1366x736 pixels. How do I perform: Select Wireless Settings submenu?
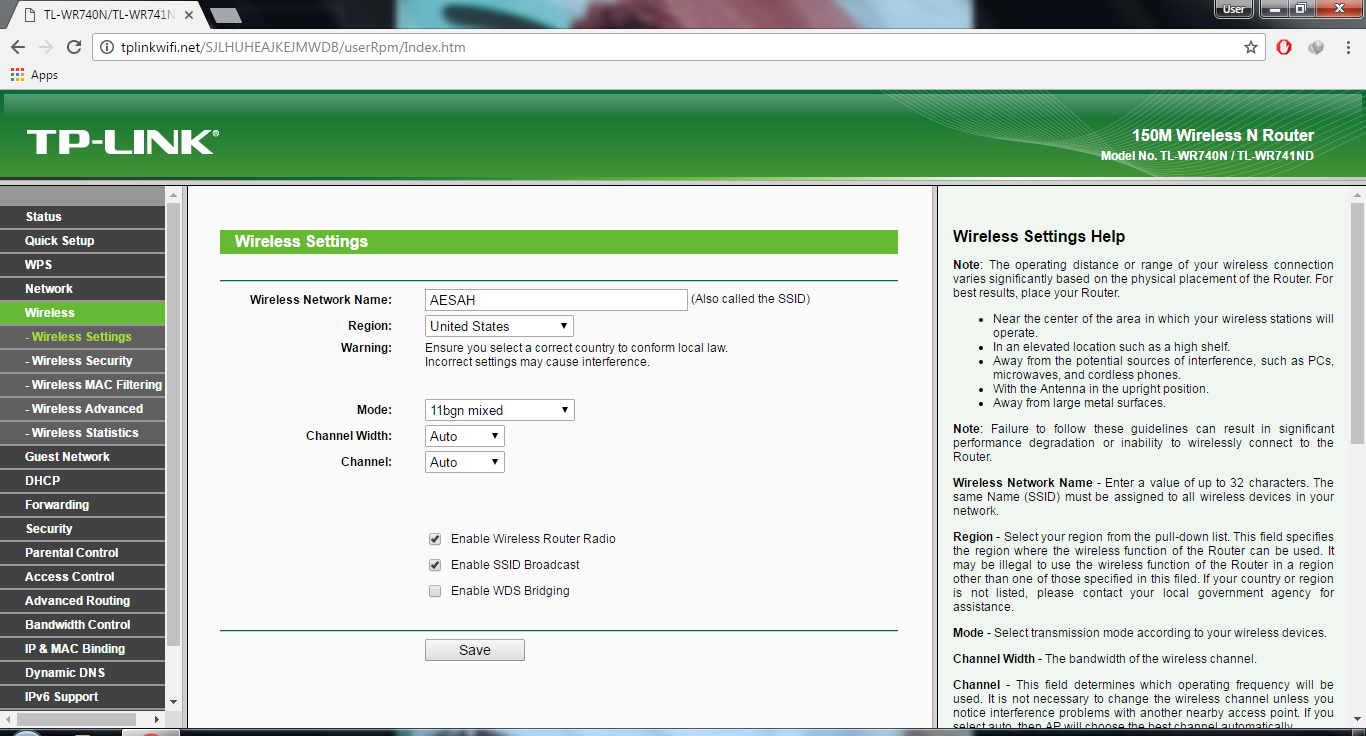82,337
